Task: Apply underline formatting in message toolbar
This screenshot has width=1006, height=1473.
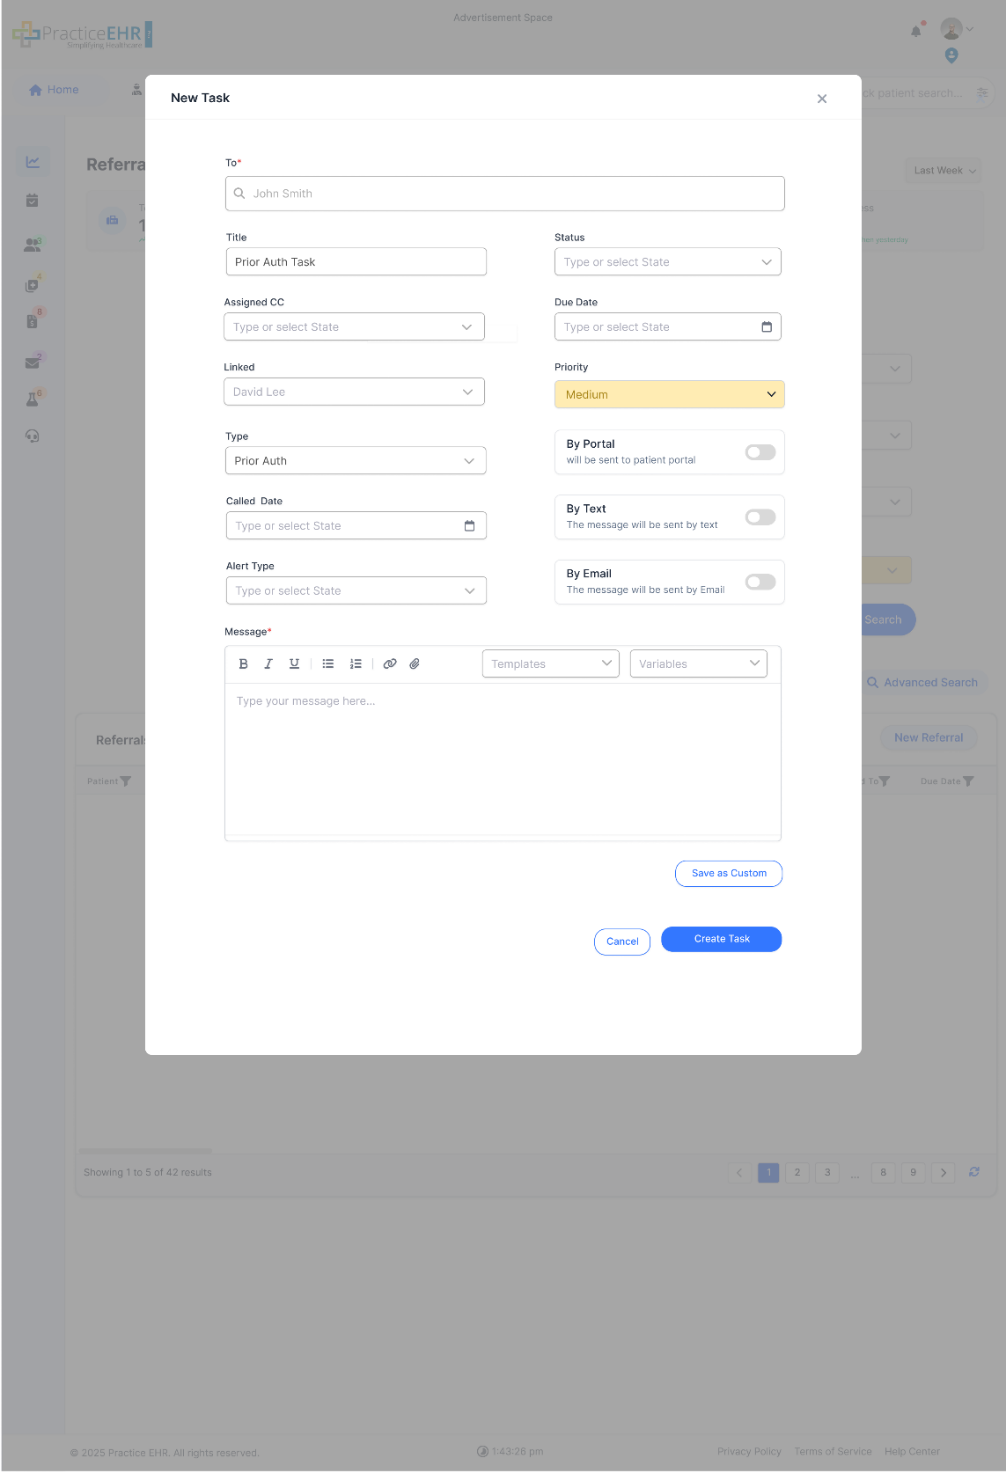Action: [x=294, y=664]
